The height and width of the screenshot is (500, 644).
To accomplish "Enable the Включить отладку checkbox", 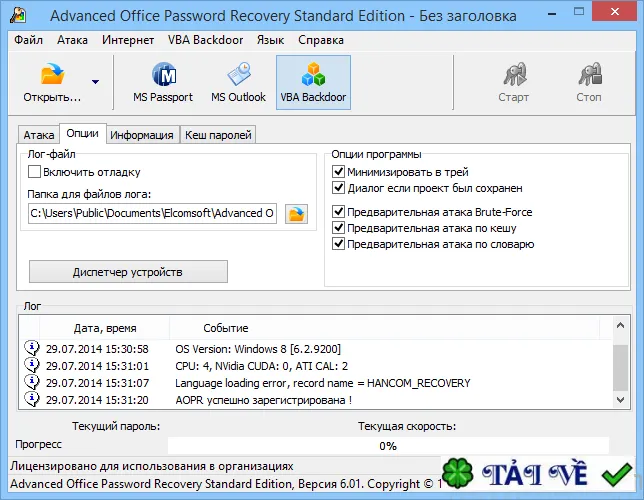I will (x=34, y=171).
